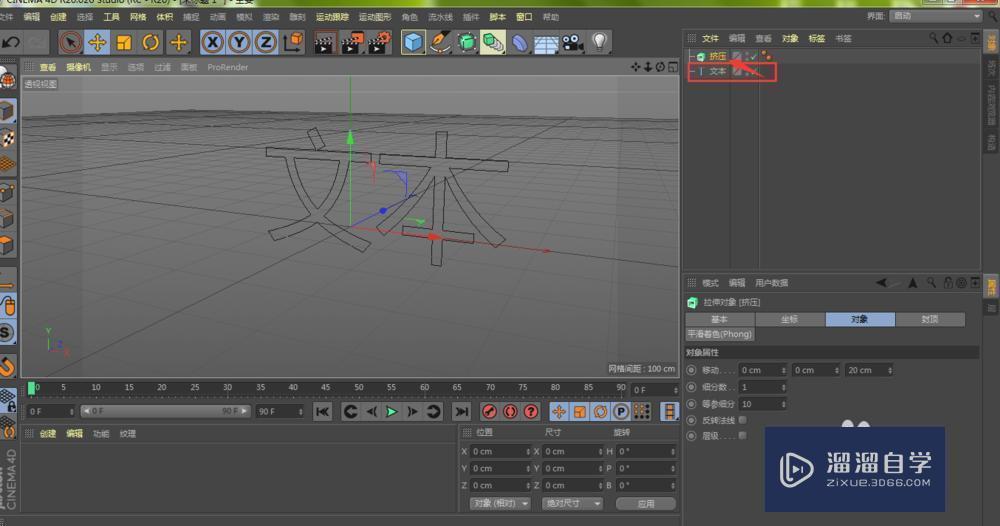Open the 对象 (相对) coordinate dropdown
This screenshot has width=1000, height=526.
pyautogui.click(x=500, y=503)
